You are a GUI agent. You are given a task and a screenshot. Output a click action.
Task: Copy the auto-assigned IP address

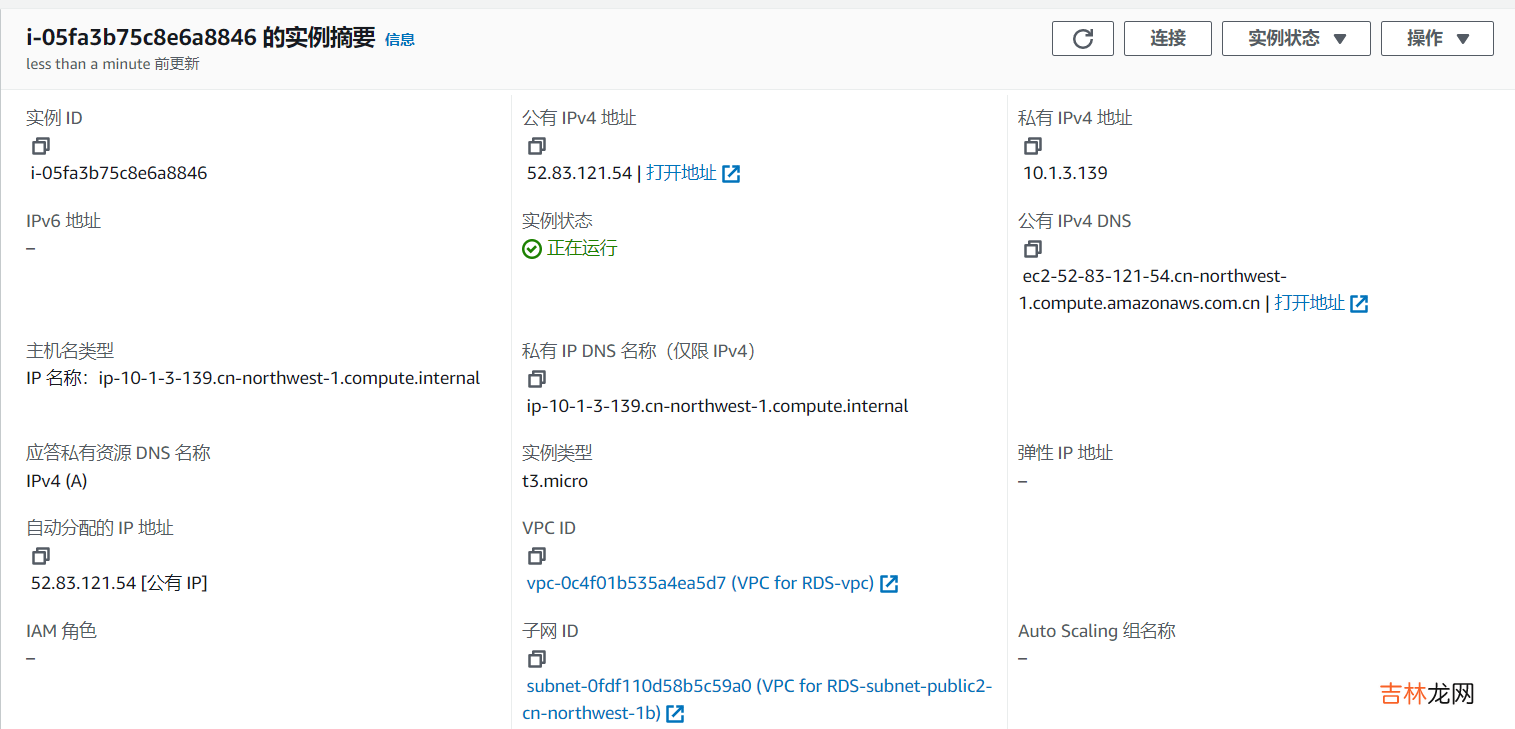pyautogui.click(x=41, y=555)
